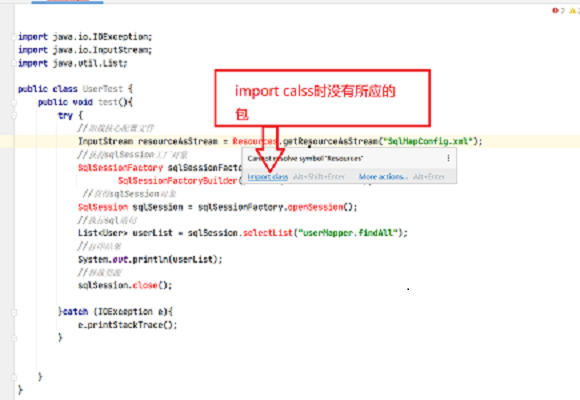Click the "SqlMapConfig.xml" string literal

[428, 141]
